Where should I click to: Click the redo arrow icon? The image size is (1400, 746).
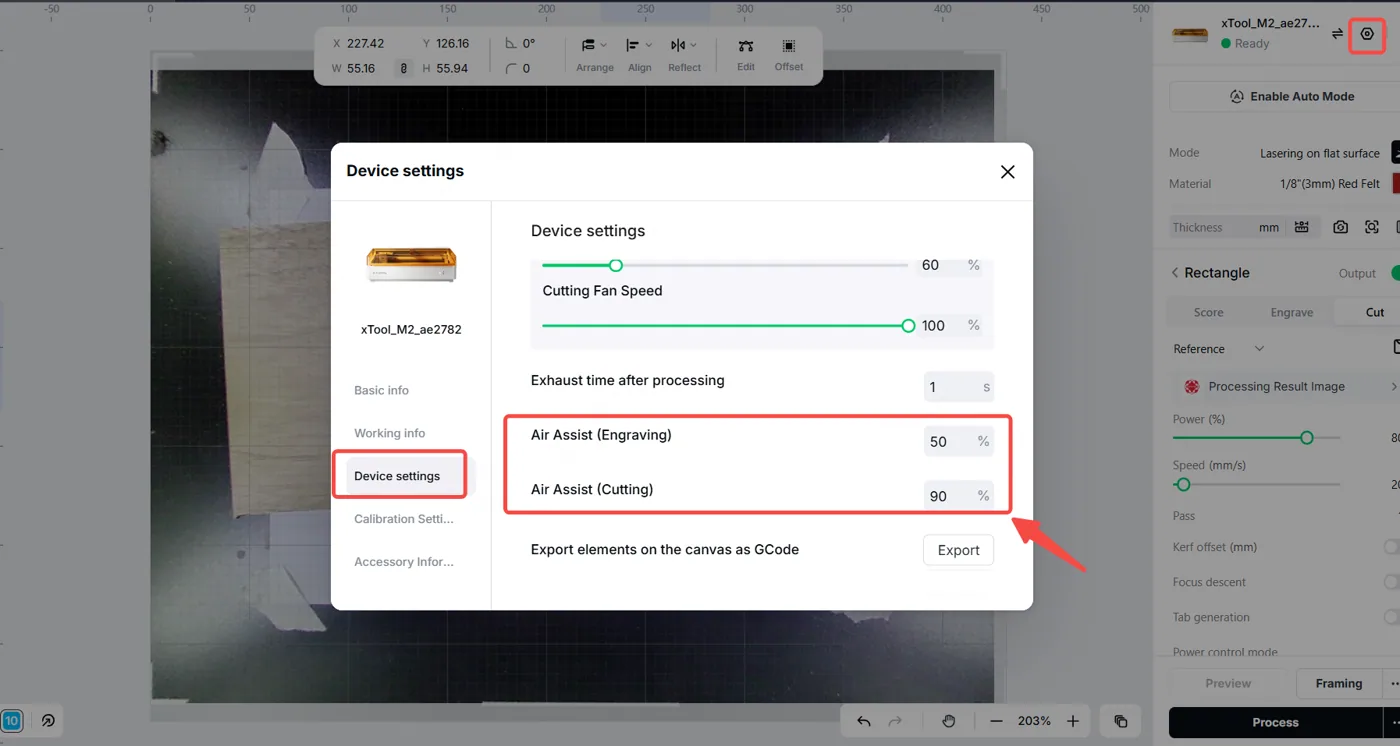pos(895,721)
